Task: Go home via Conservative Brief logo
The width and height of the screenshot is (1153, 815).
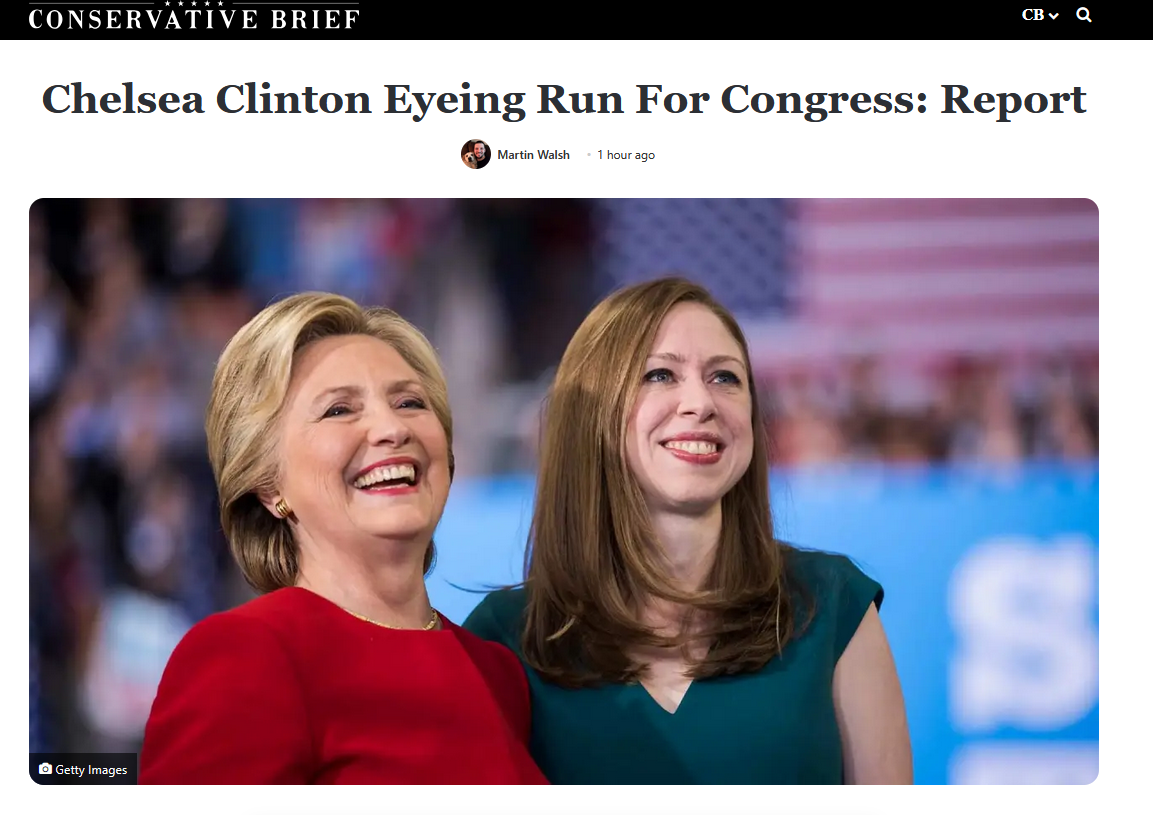Action: 194,16
